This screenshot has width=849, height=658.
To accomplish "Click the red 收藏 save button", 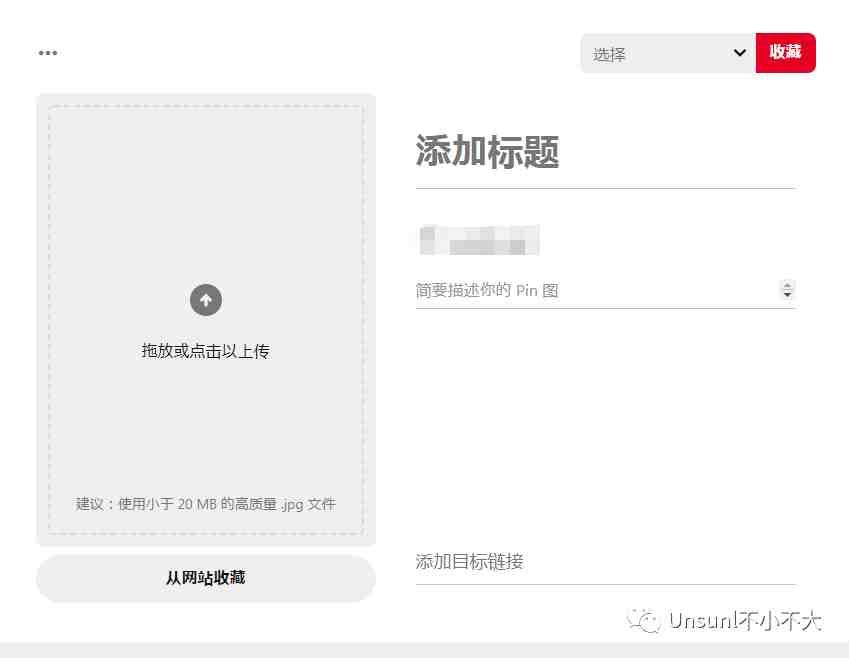I will click(786, 53).
